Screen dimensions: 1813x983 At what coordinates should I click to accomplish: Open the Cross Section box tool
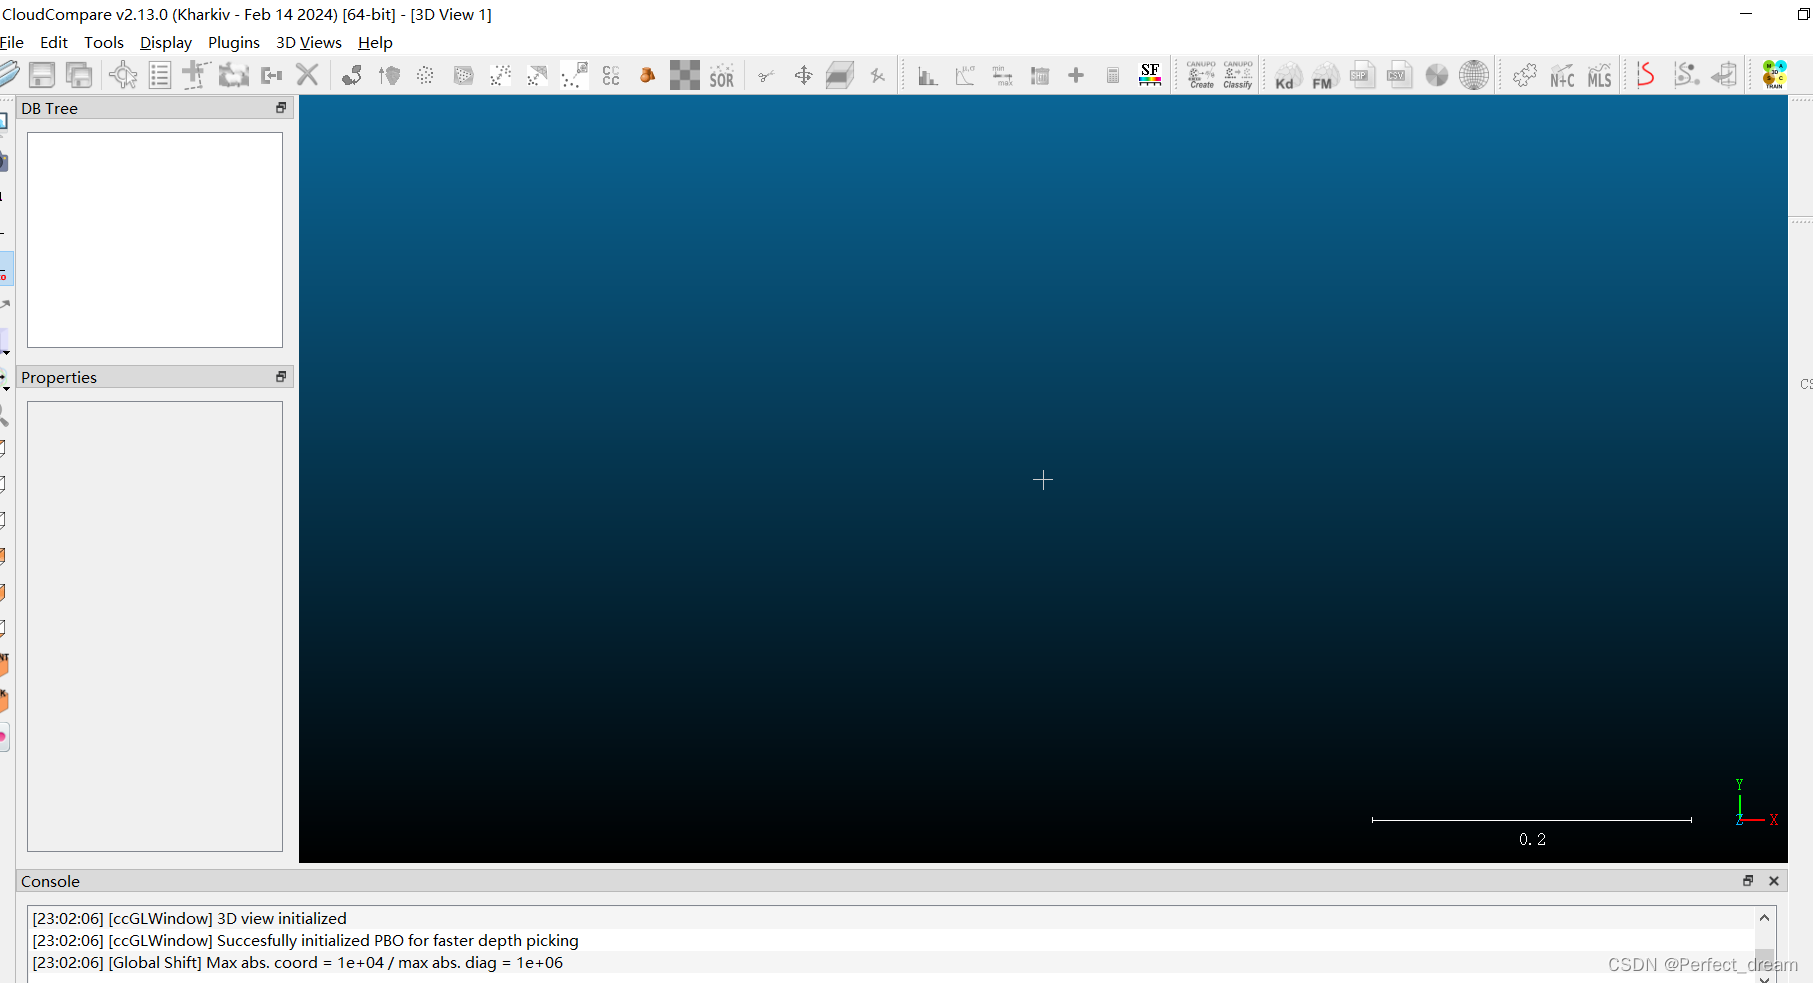[x=840, y=75]
